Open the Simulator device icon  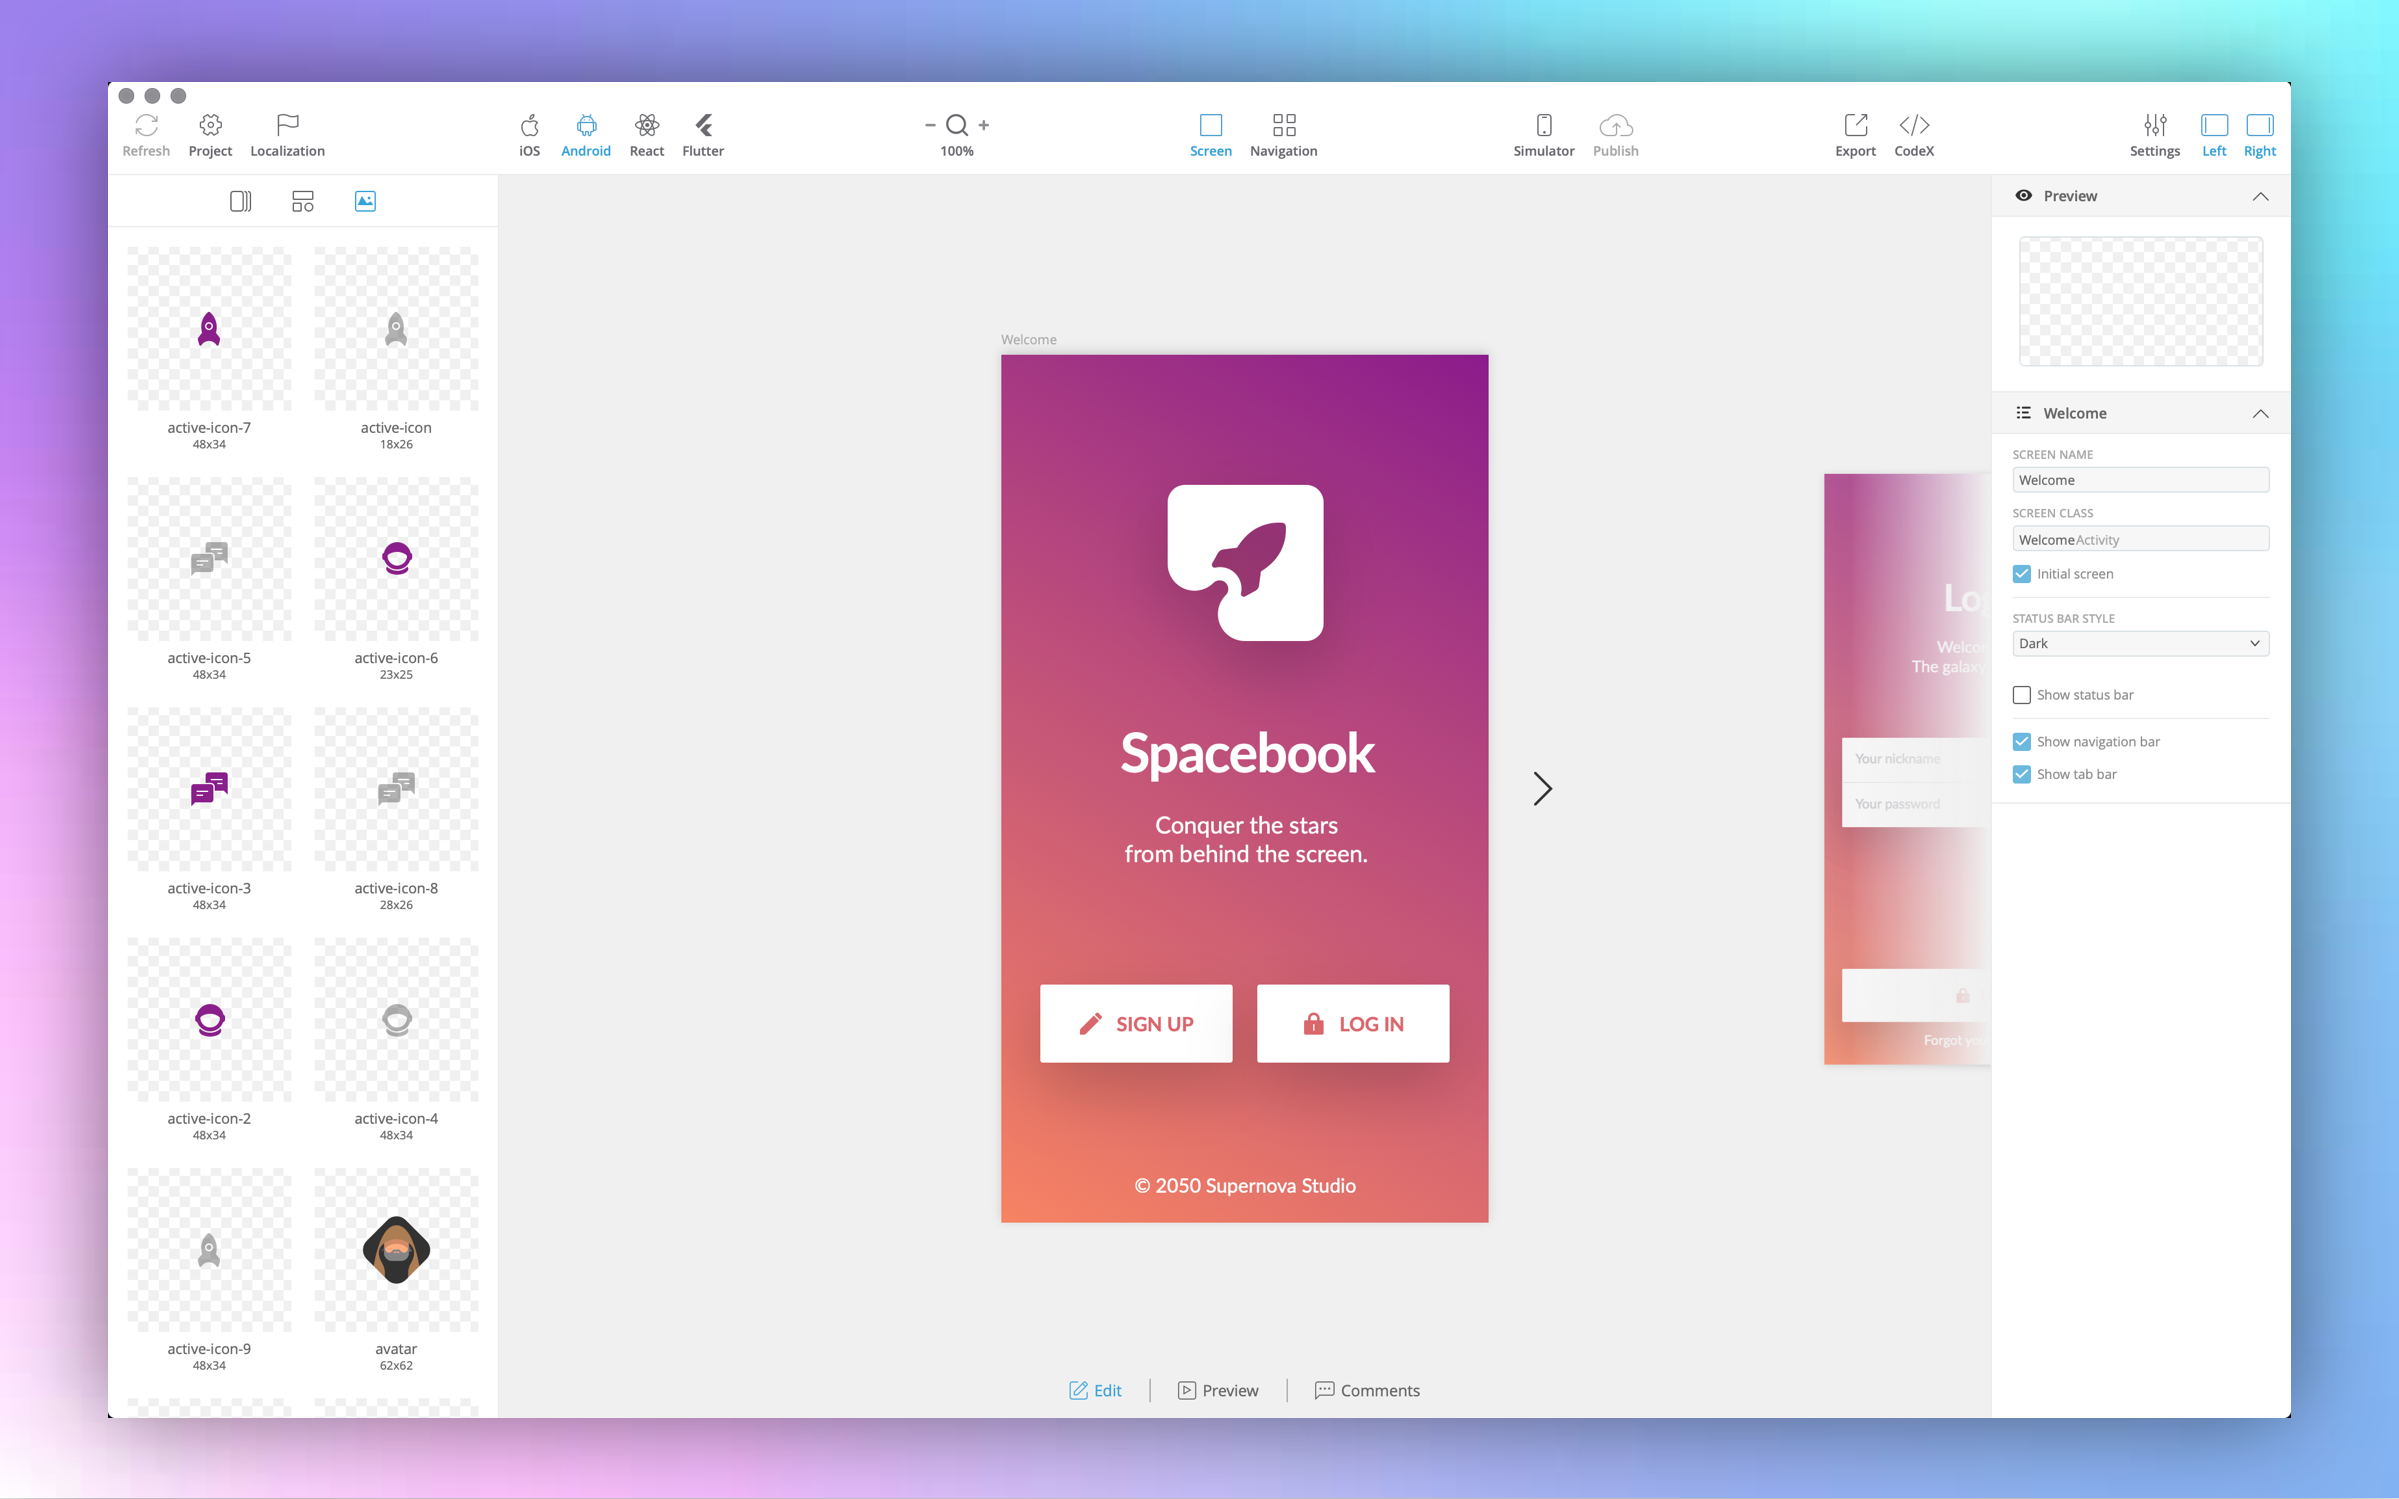pyautogui.click(x=1543, y=126)
